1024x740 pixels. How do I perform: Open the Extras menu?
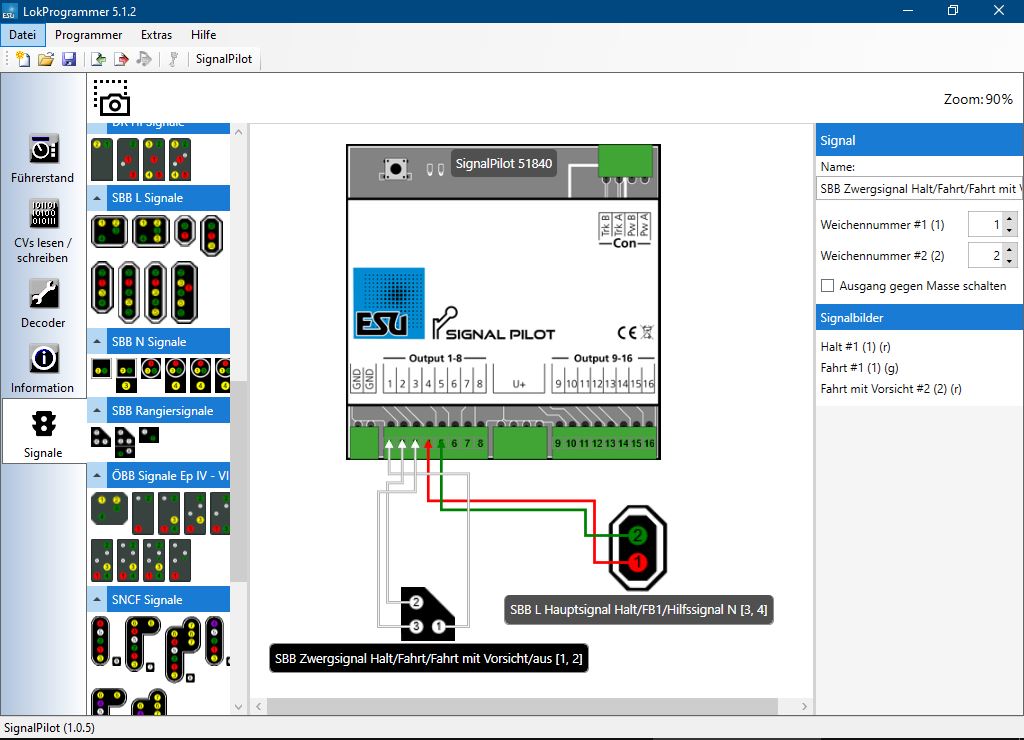tap(157, 35)
